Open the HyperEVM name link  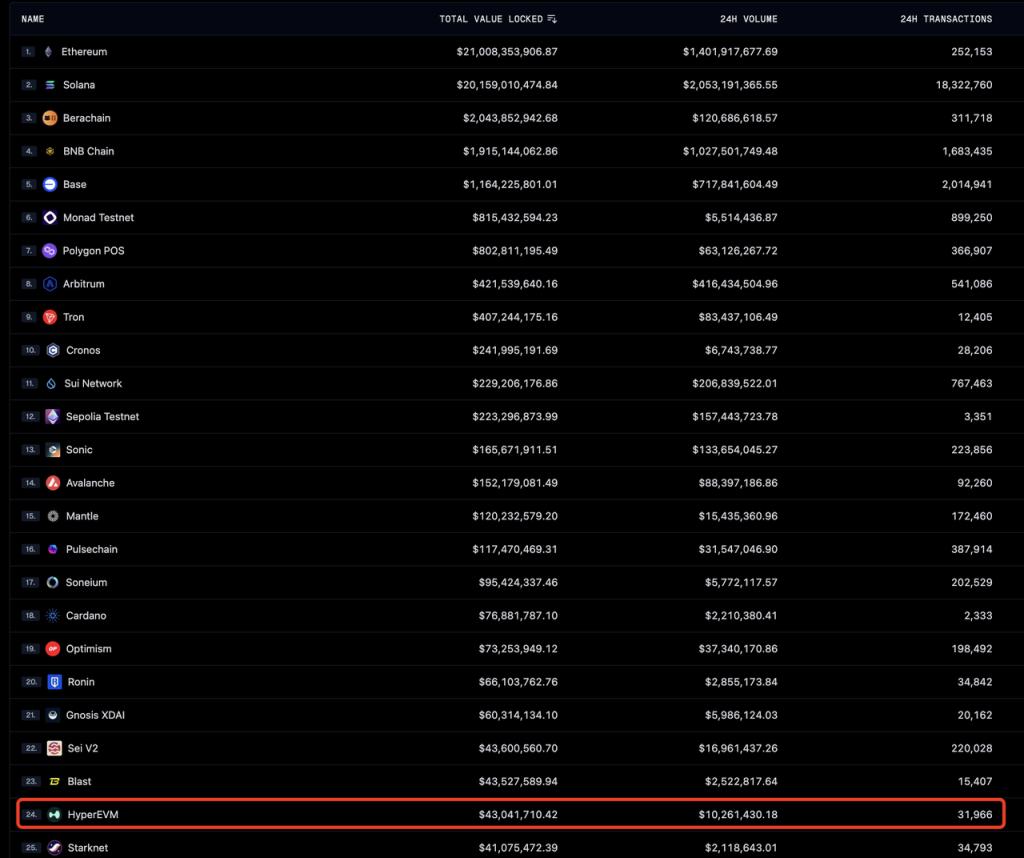point(93,815)
